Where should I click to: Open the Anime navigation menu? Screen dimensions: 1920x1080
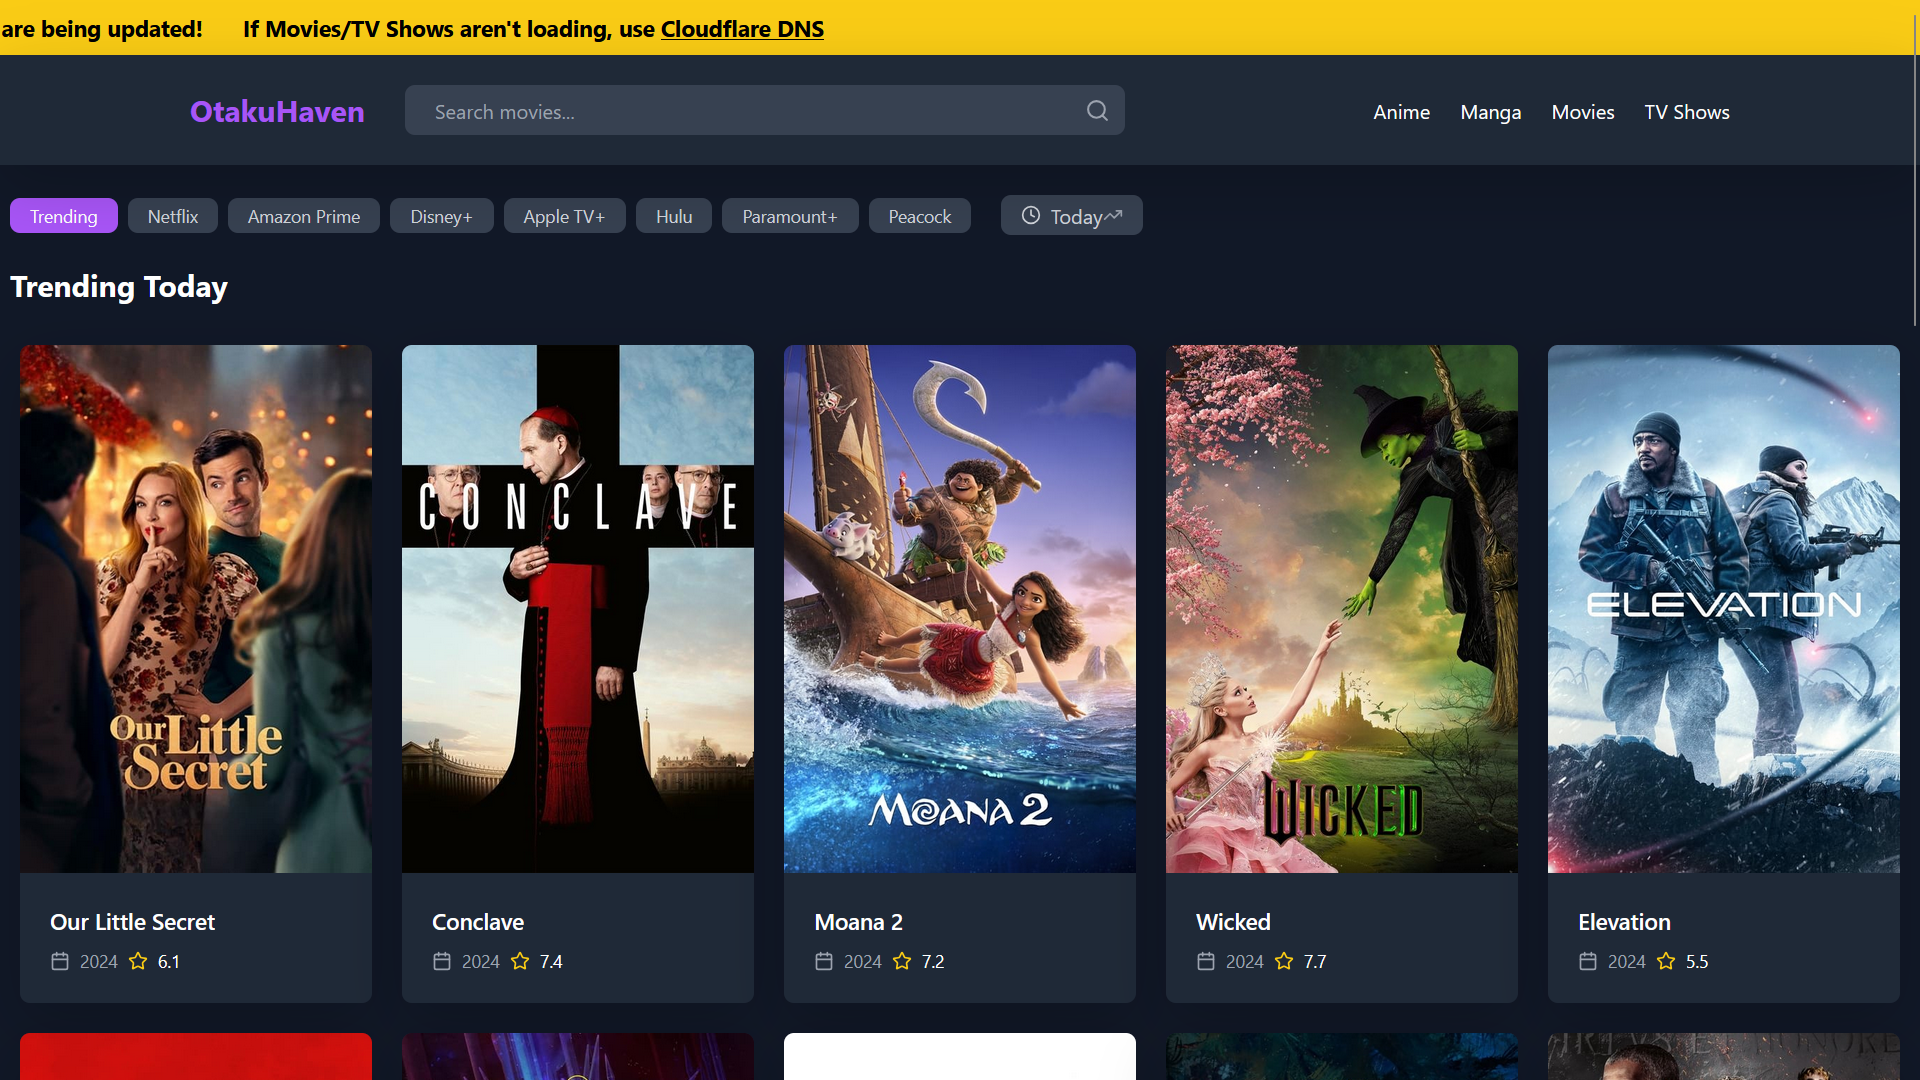click(x=1401, y=112)
